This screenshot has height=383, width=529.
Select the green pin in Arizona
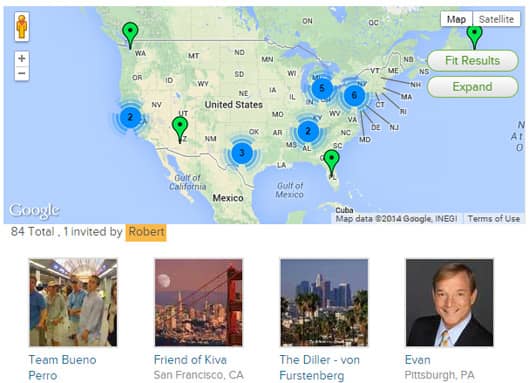click(x=180, y=130)
